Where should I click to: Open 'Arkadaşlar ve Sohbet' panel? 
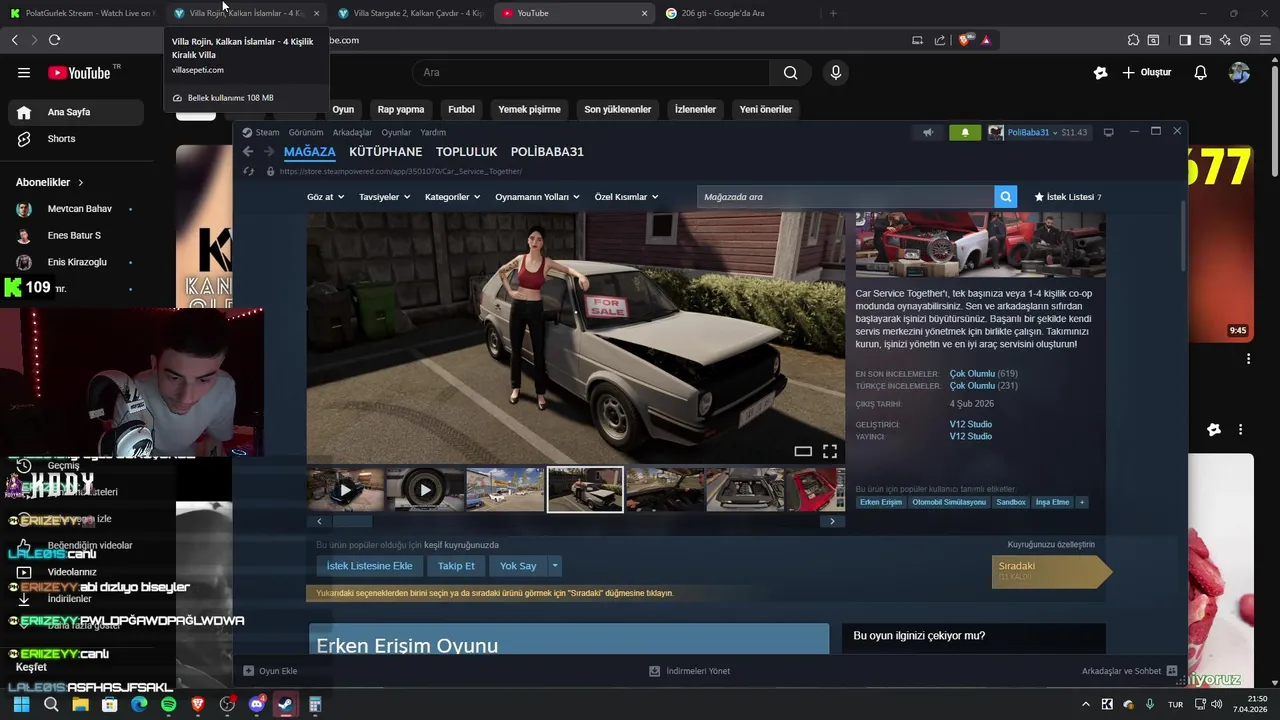tap(1129, 671)
